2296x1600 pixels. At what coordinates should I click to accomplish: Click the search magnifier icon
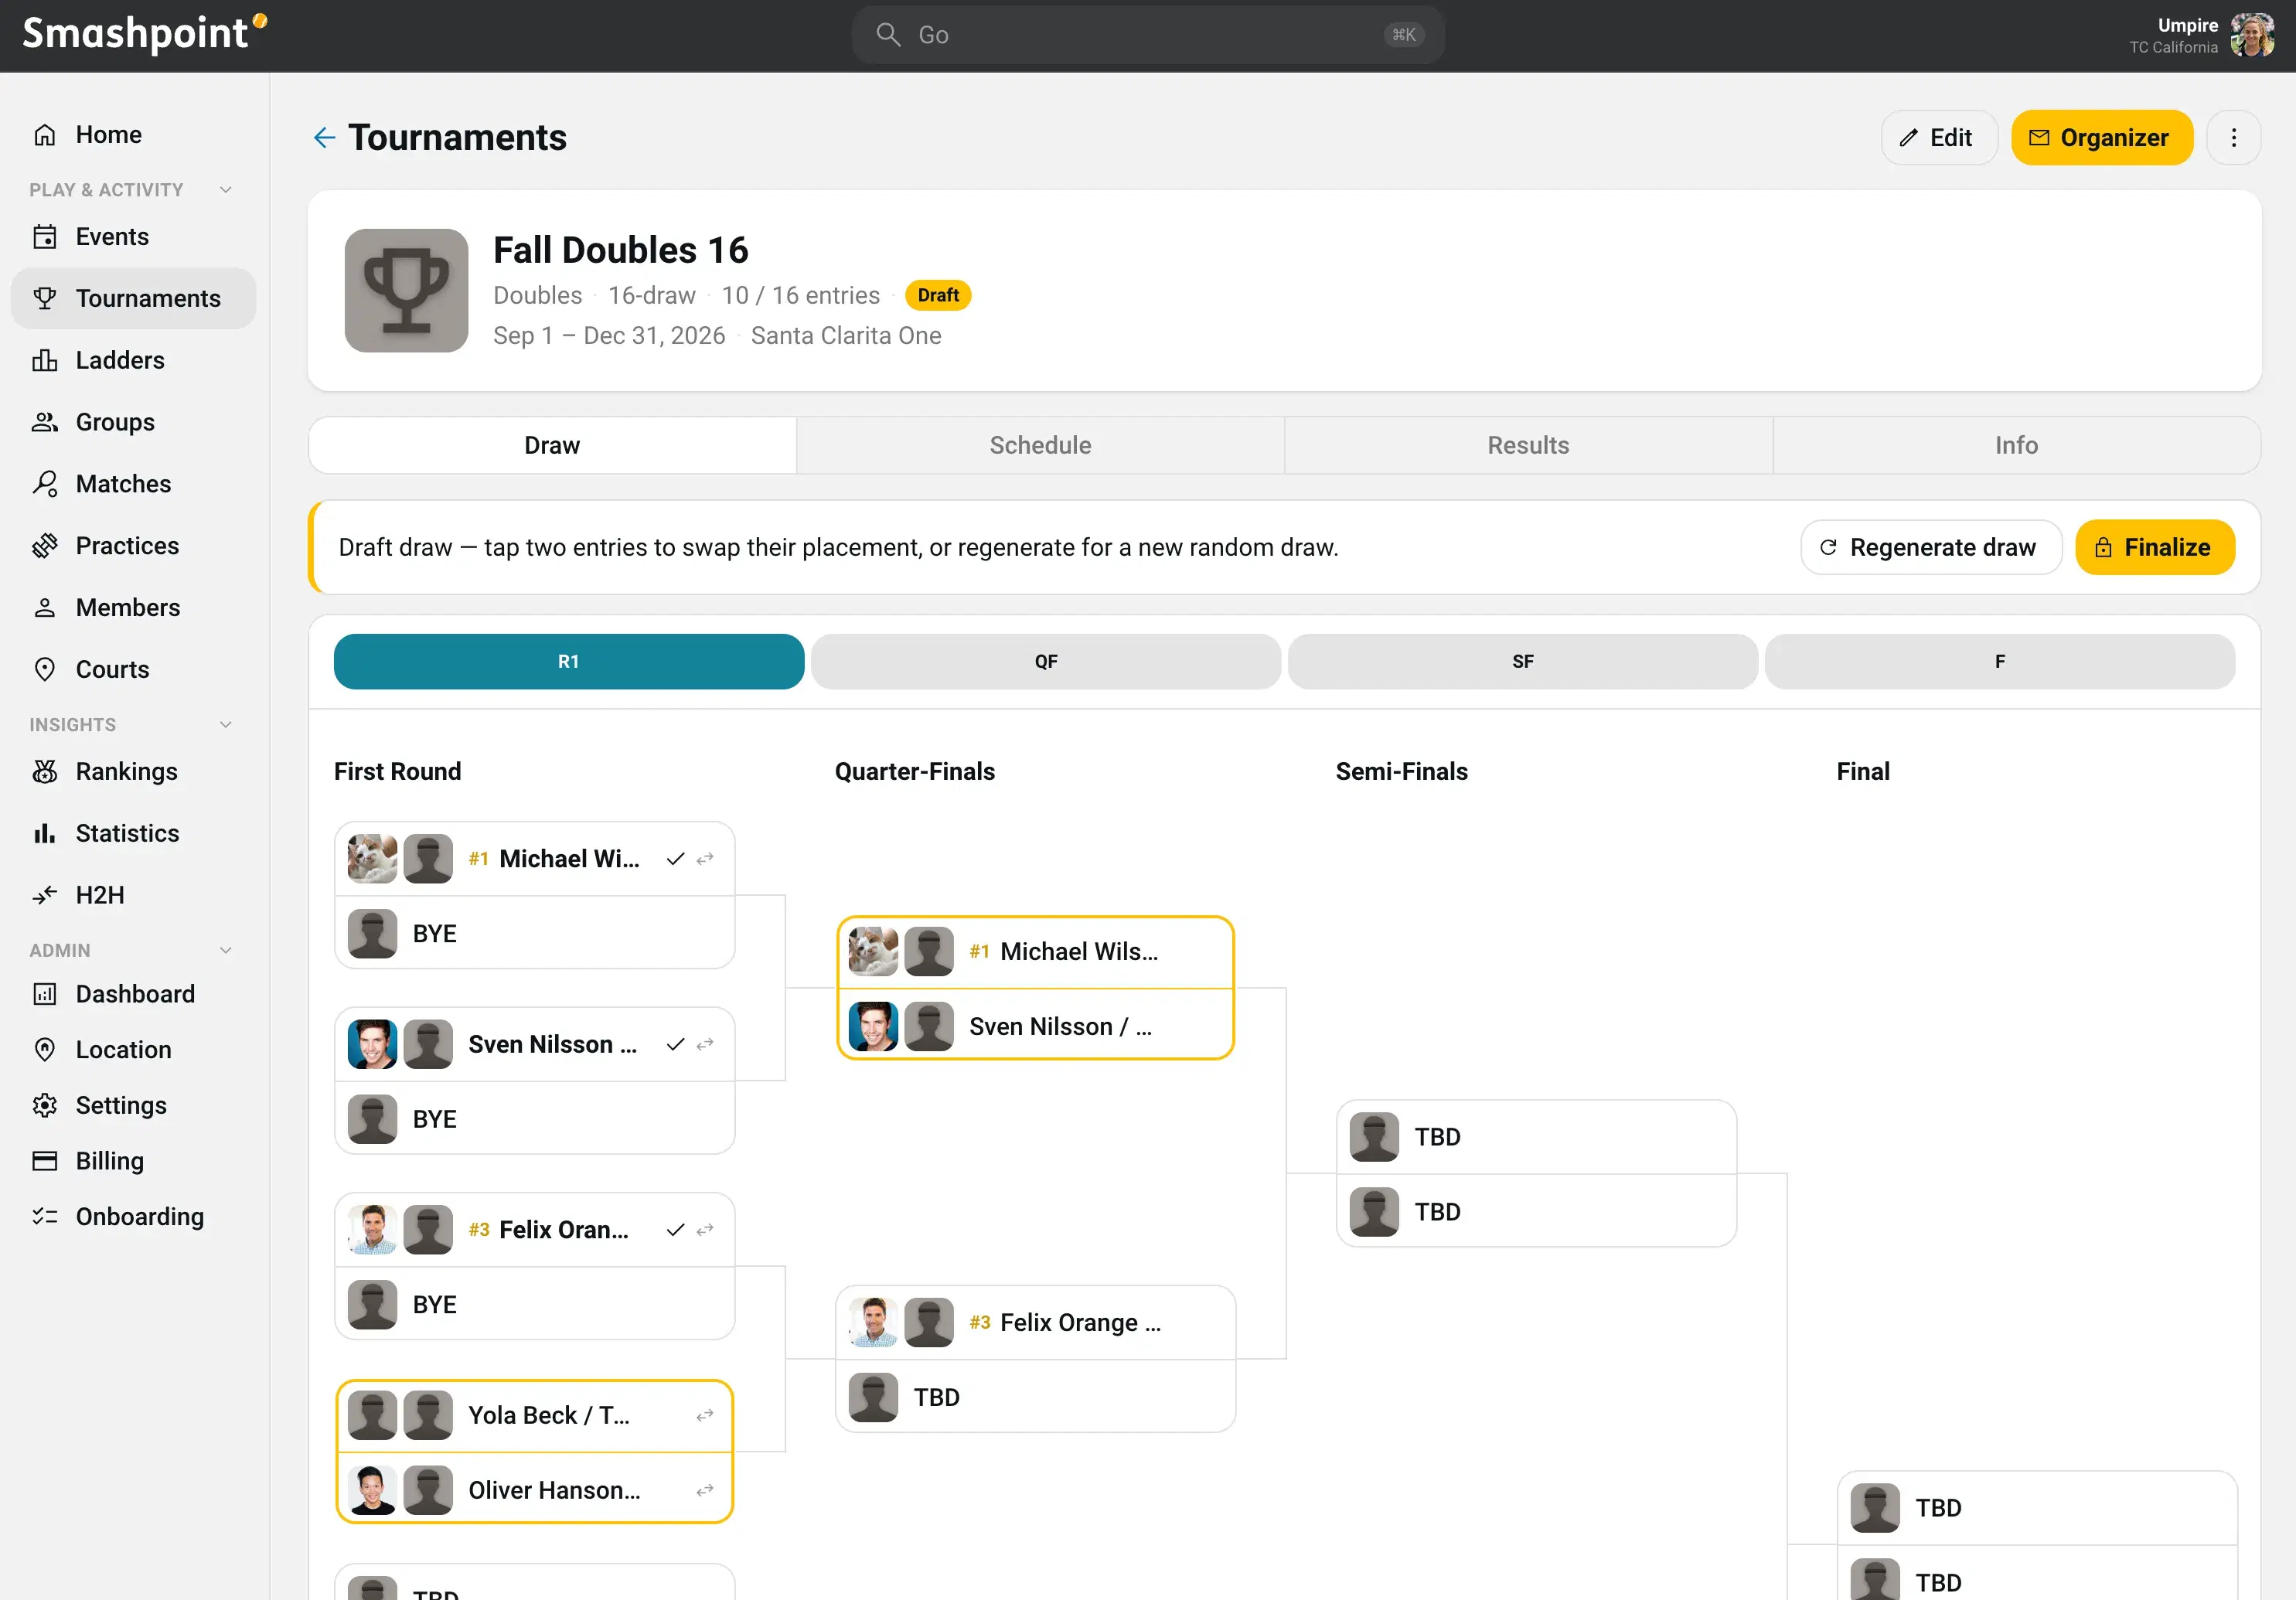click(888, 35)
